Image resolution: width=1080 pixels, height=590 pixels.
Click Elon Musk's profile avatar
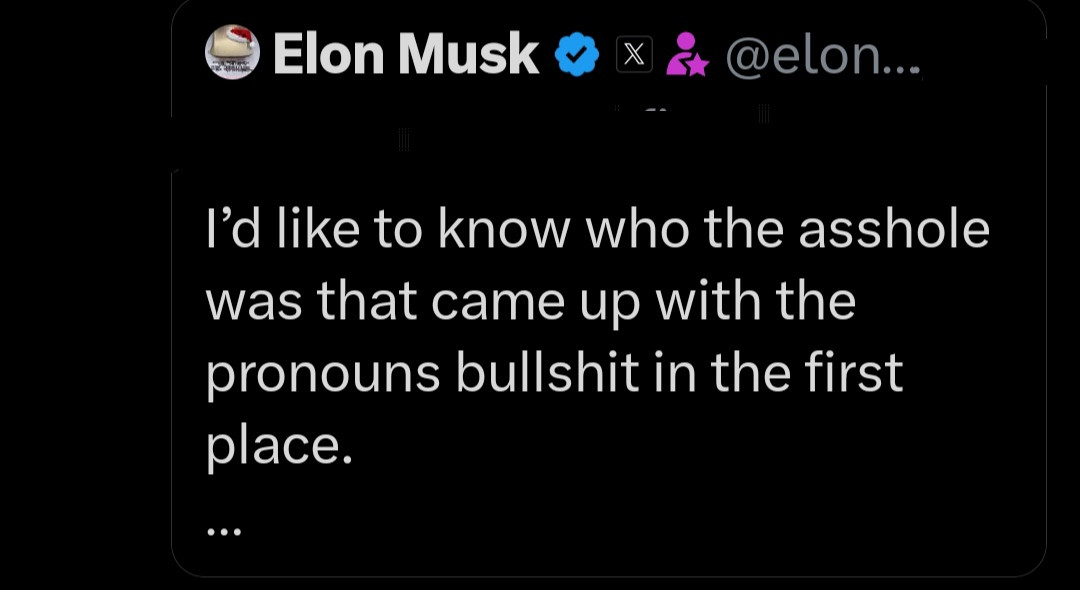[x=232, y=54]
